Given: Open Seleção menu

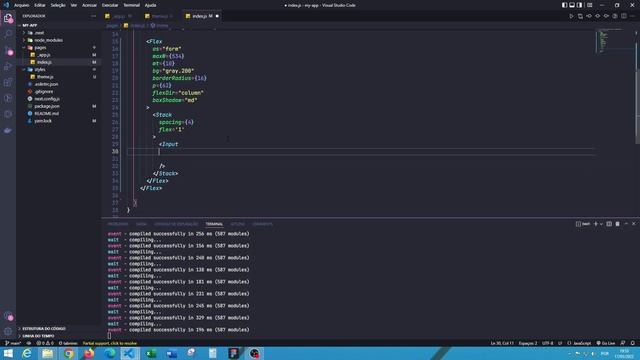Looking at the screenshot, I should tap(58, 5).
